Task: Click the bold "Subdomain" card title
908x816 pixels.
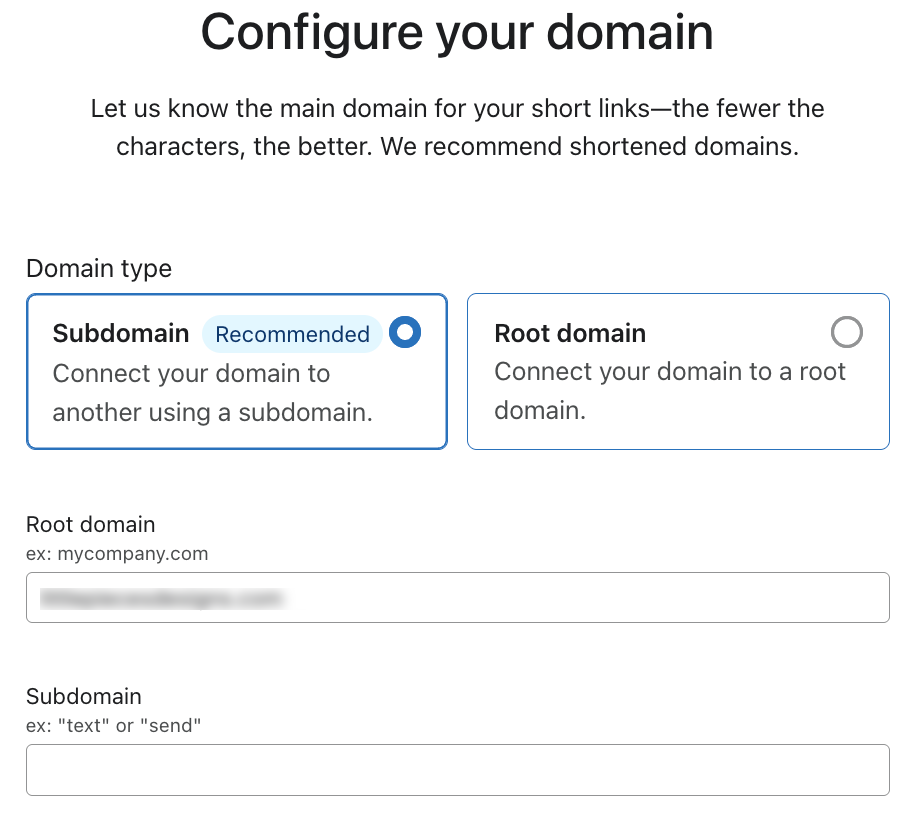Action: coord(121,333)
